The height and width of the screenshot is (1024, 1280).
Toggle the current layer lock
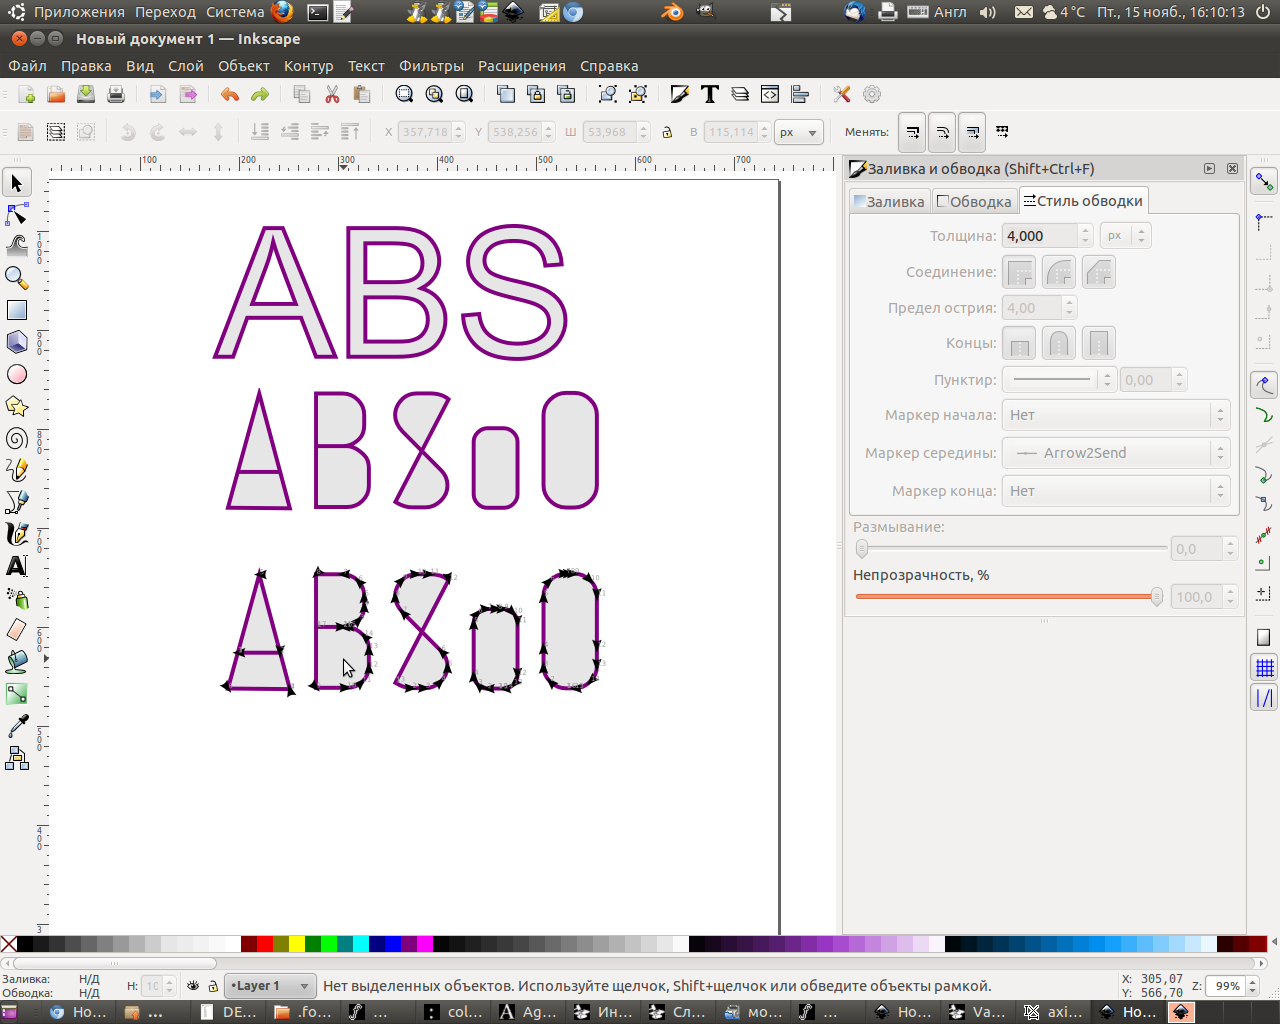click(x=212, y=986)
